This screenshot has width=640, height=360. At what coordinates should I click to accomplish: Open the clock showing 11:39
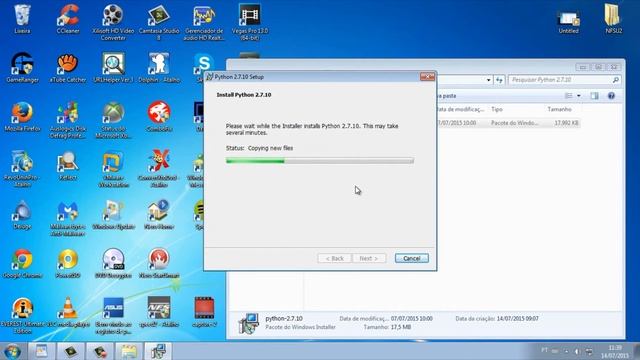(615, 351)
